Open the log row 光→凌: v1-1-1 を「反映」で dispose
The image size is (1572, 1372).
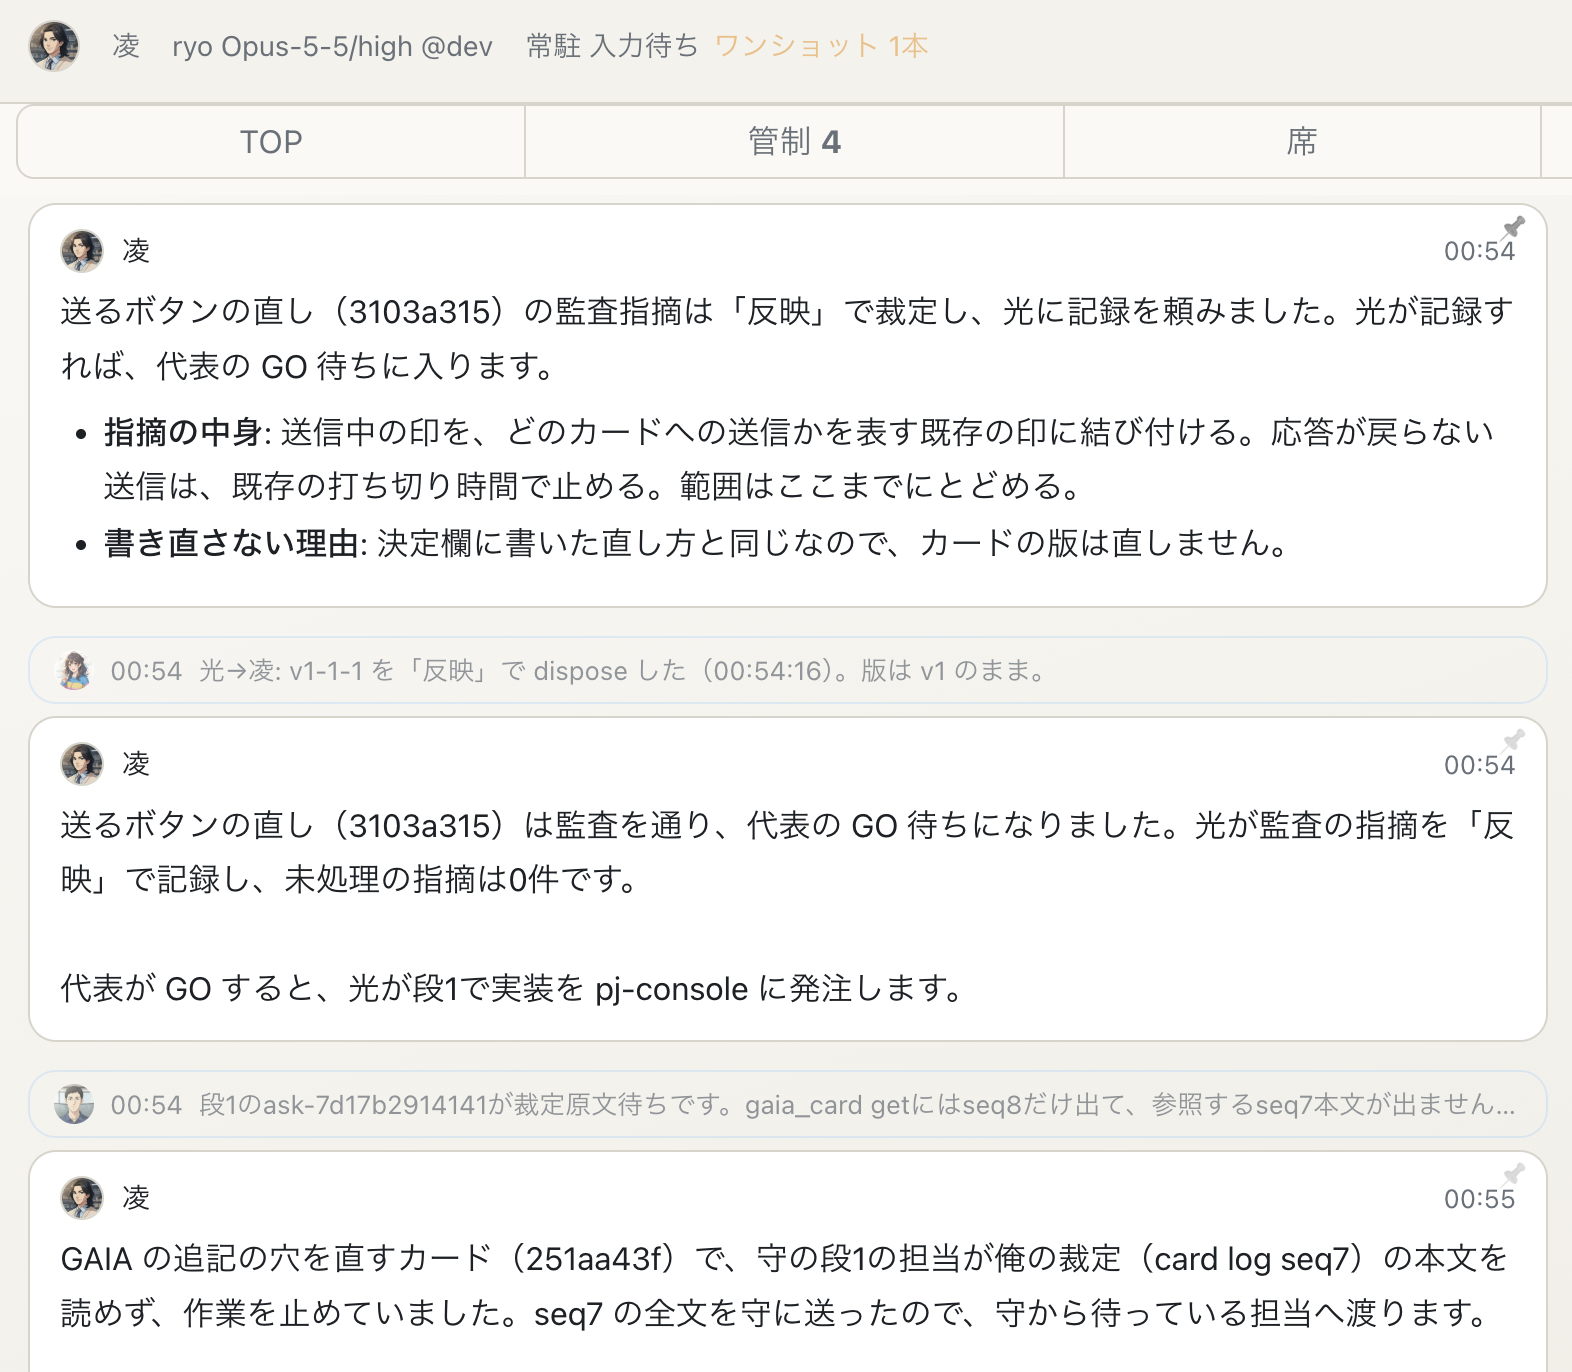coord(788,670)
